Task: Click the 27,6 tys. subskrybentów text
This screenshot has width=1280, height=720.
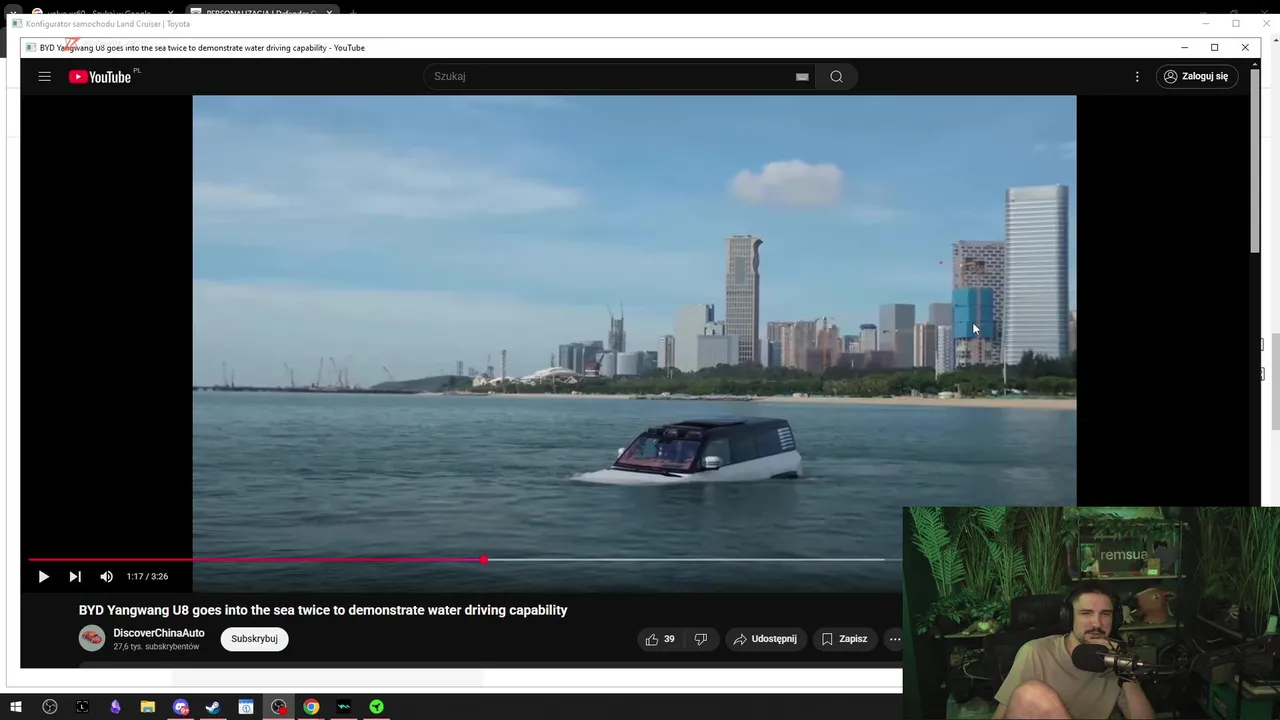Action: point(156,647)
